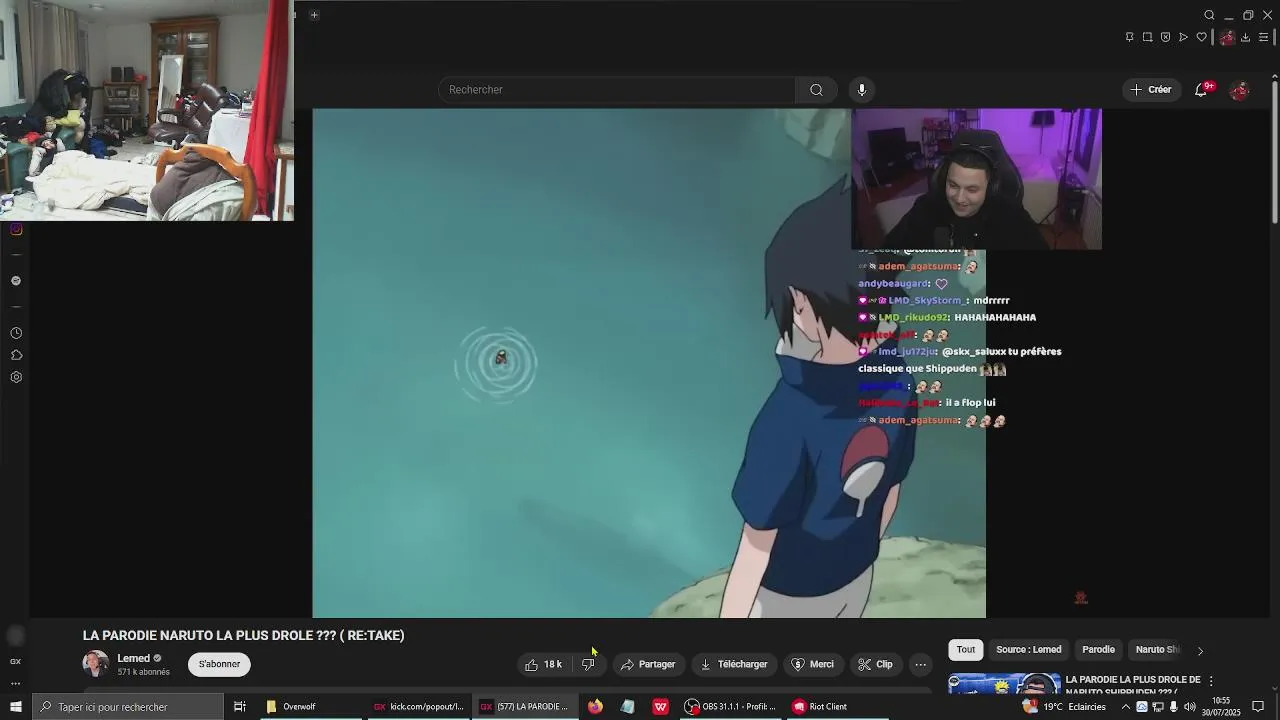The width and height of the screenshot is (1280, 720).
Task: Open Messenger in Opera sidebar
Action: (16, 281)
